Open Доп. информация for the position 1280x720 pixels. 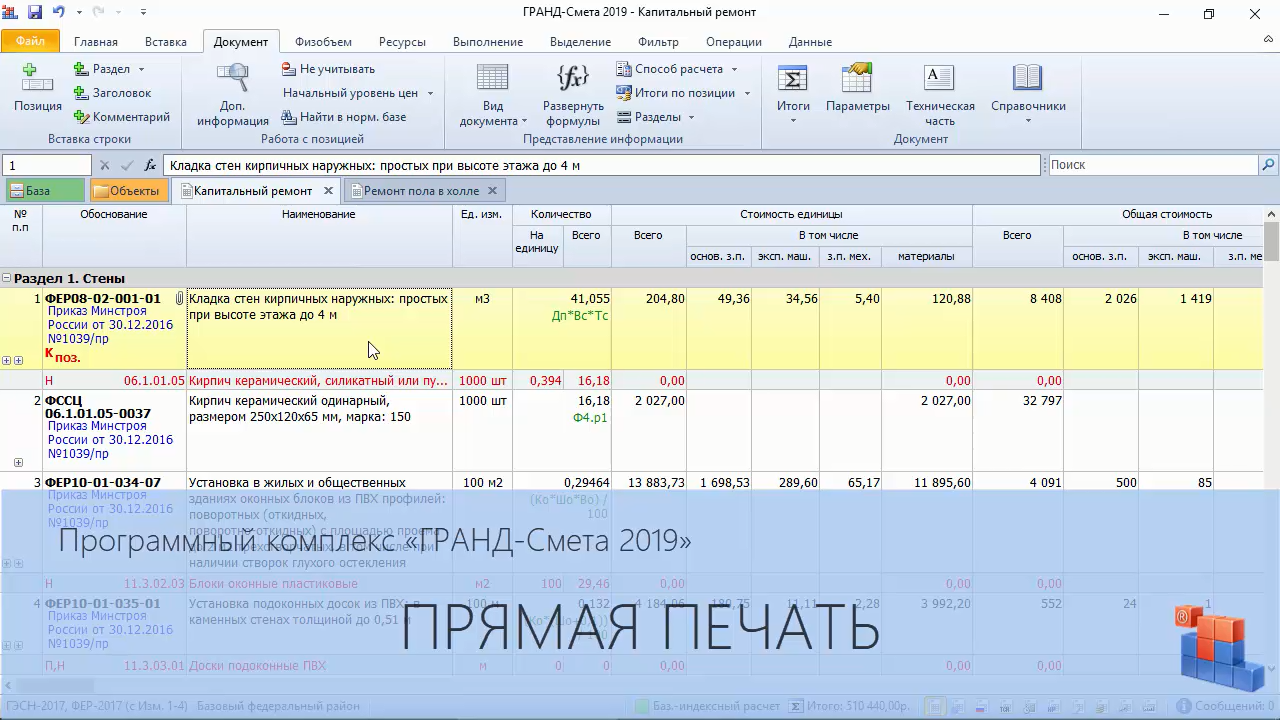coord(232,95)
